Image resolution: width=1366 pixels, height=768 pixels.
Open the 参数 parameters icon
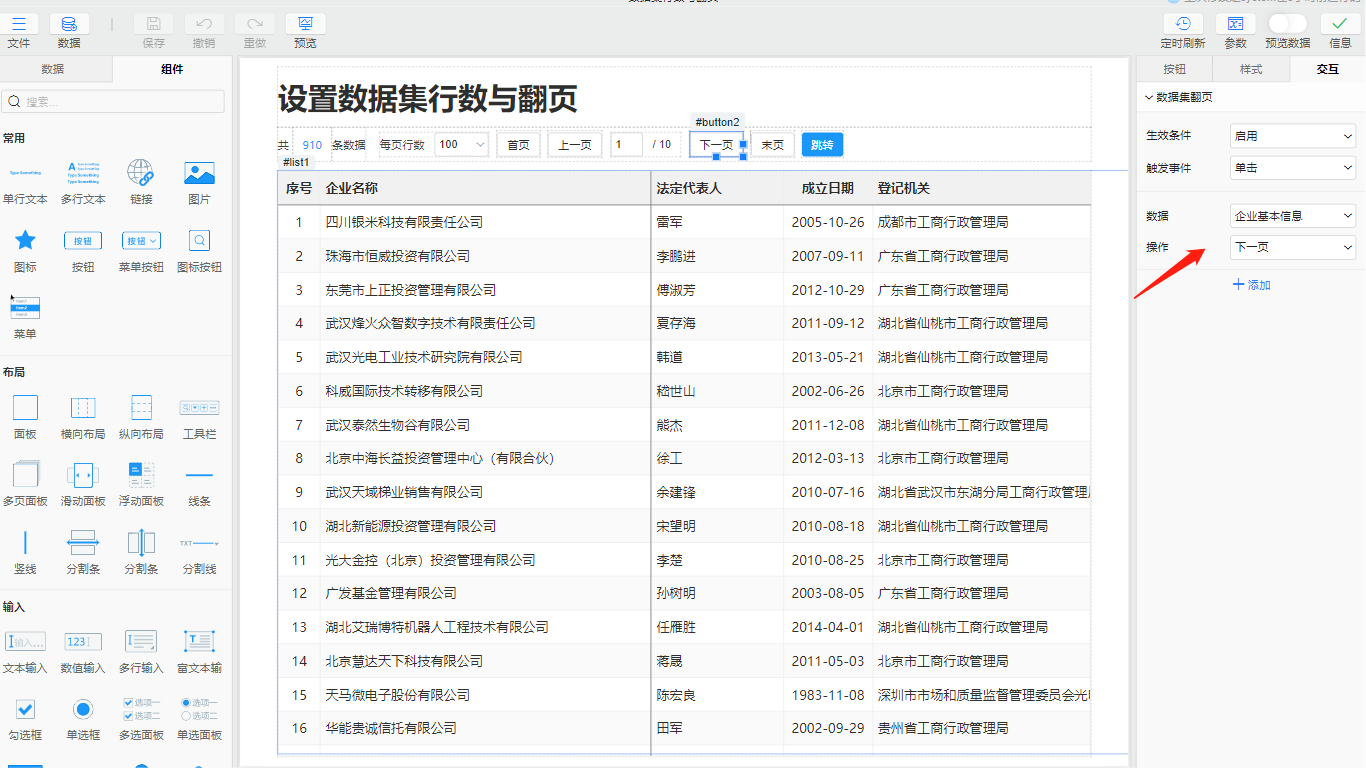(1235, 25)
